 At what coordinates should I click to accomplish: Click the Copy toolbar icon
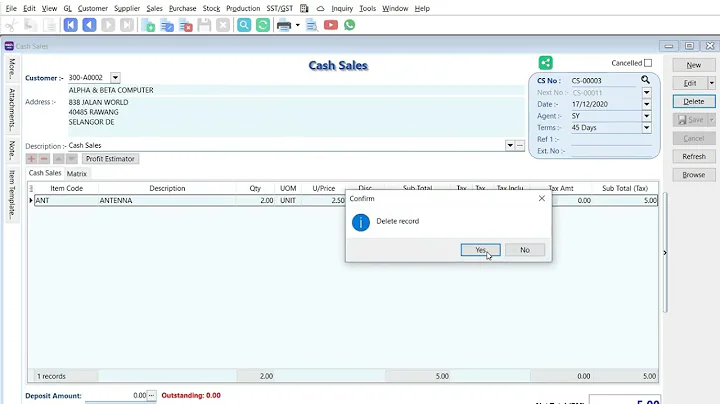tap(30, 25)
